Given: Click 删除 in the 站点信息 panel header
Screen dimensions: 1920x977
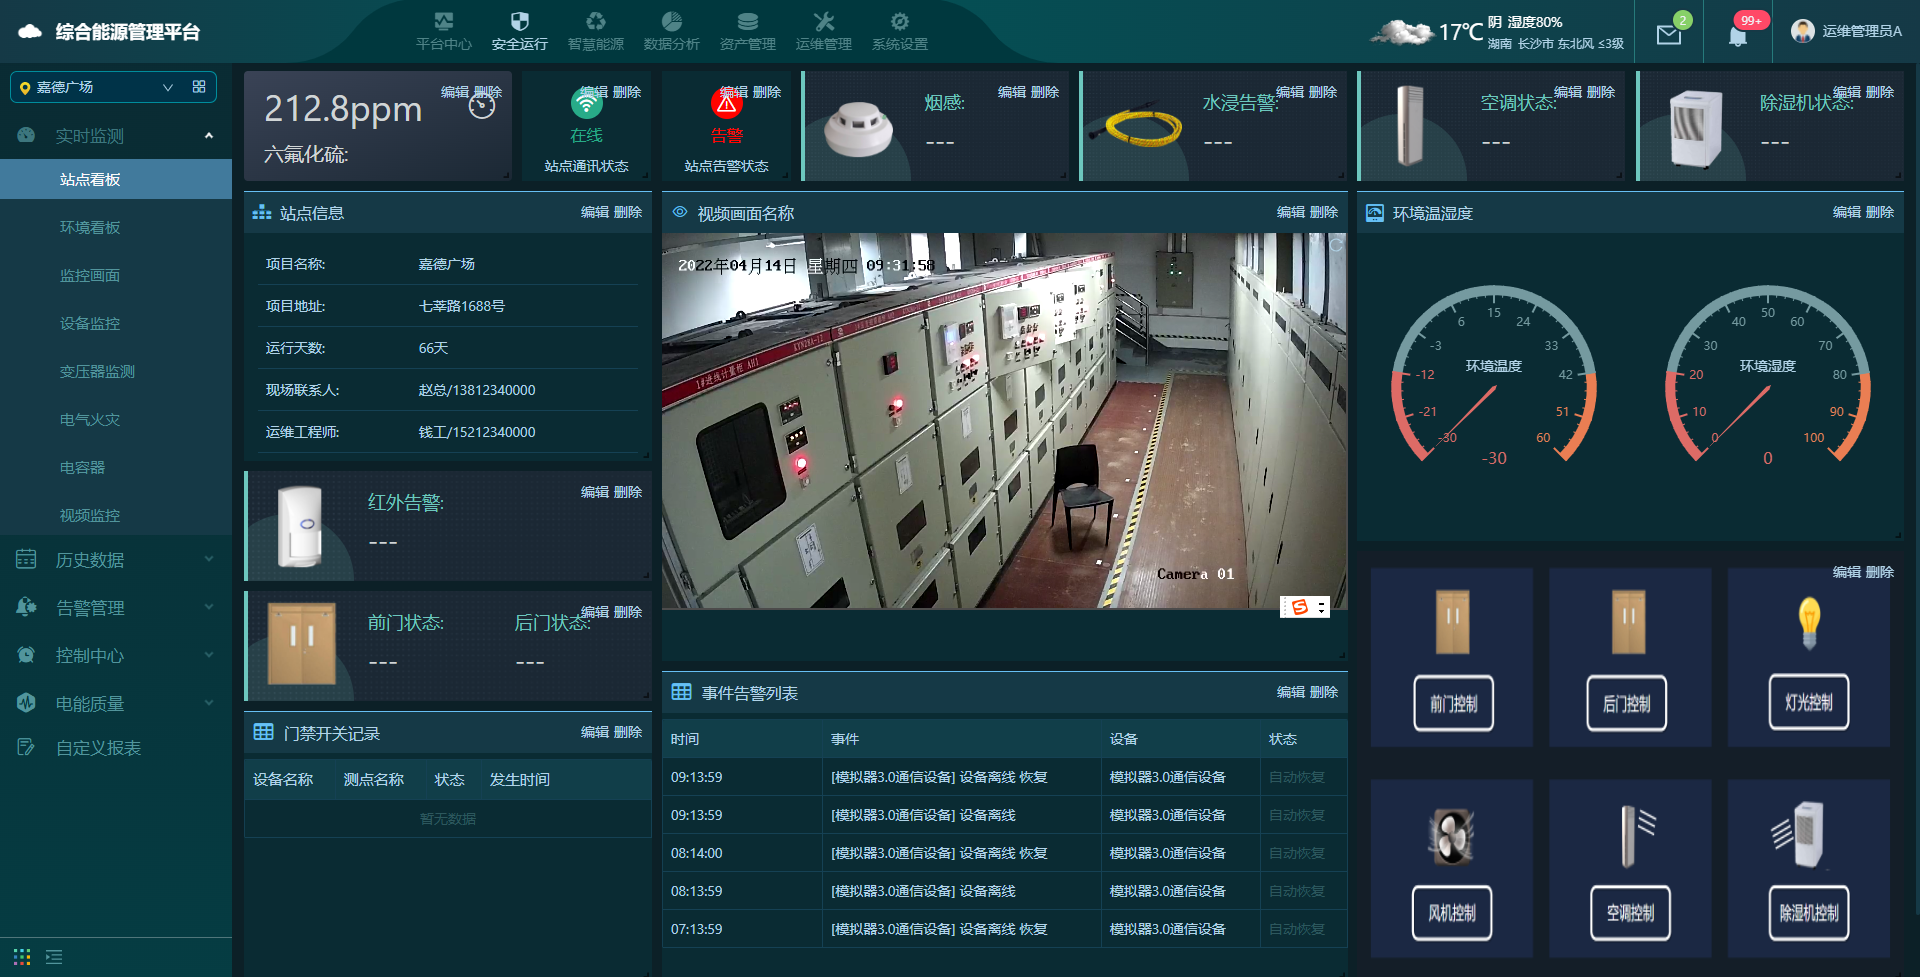Looking at the screenshot, I should (627, 212).
